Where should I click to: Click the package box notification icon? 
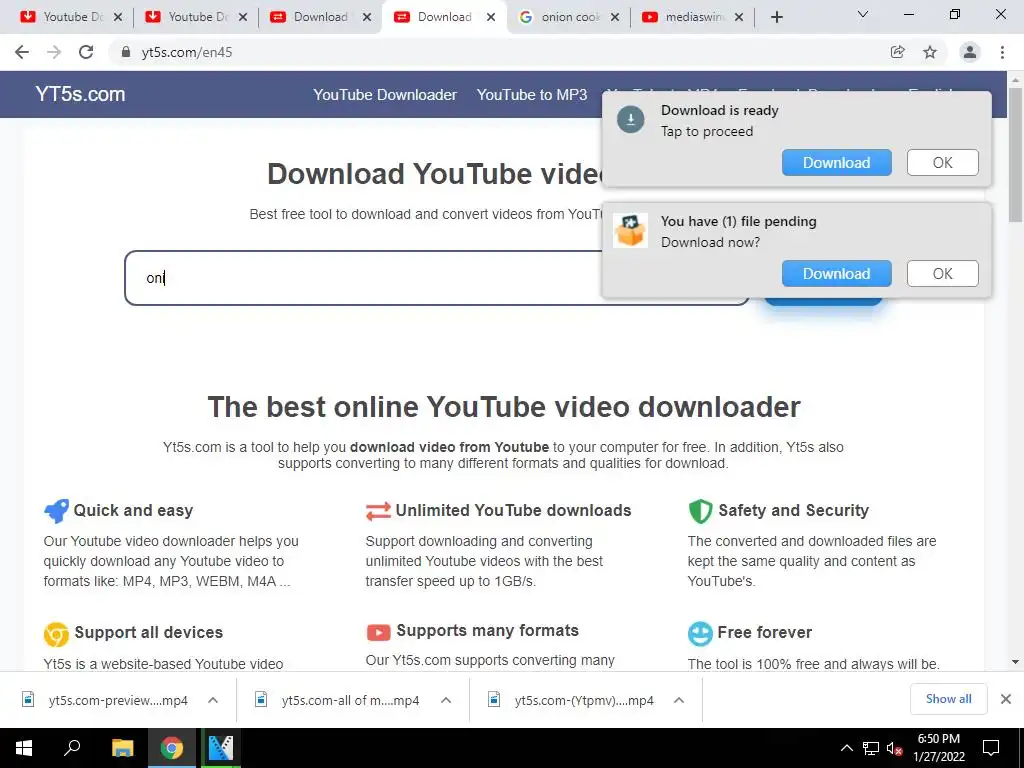(630, 231)
